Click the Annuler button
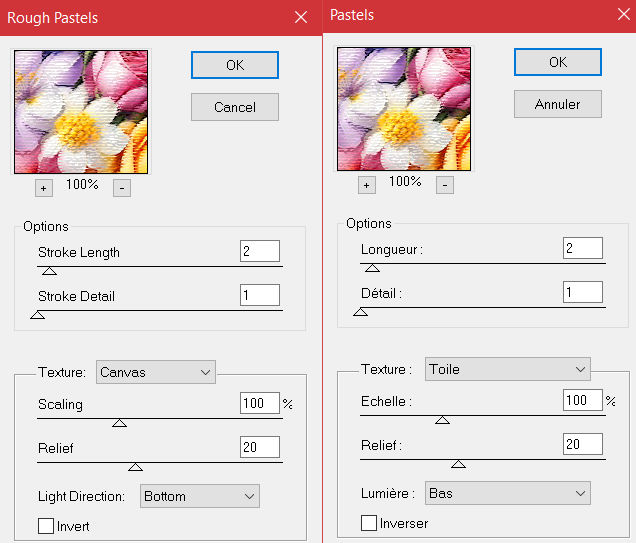Screen dimensions: 636x543 pos(558,103)
